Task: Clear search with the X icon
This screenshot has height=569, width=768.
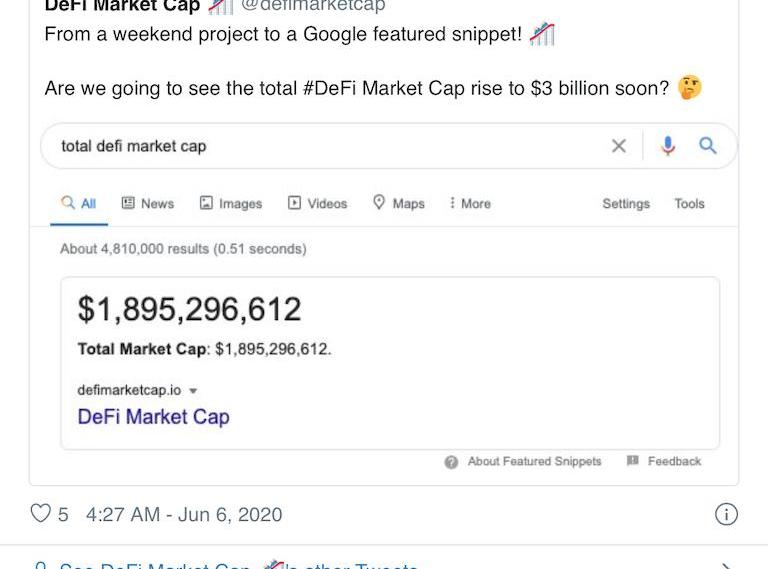Action: coord(619,146)
